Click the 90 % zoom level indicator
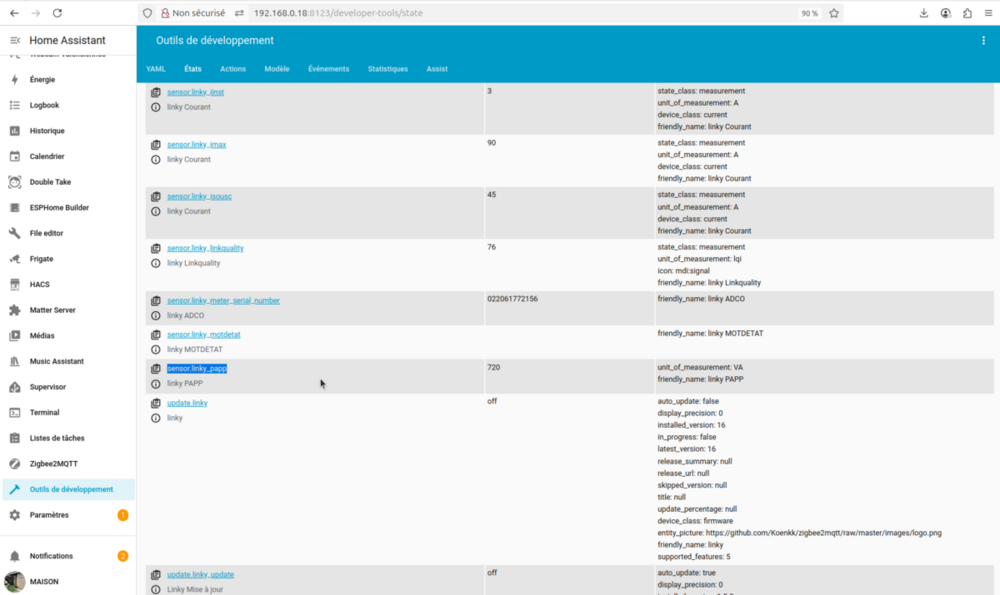This screenshot has width=1000, height=595. (809, 13)
